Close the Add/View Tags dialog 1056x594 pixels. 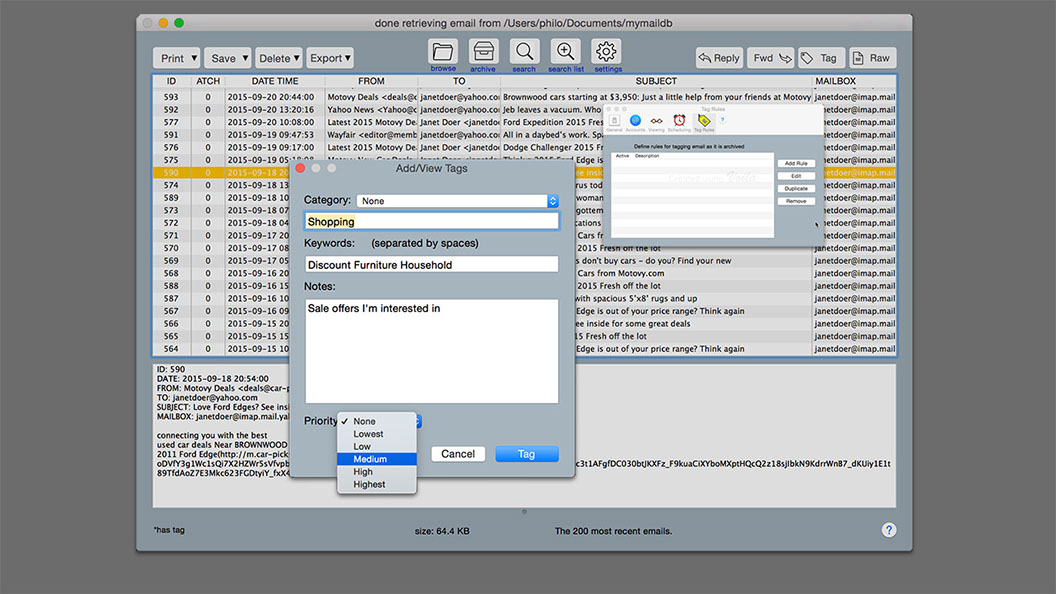click(300, 168)
